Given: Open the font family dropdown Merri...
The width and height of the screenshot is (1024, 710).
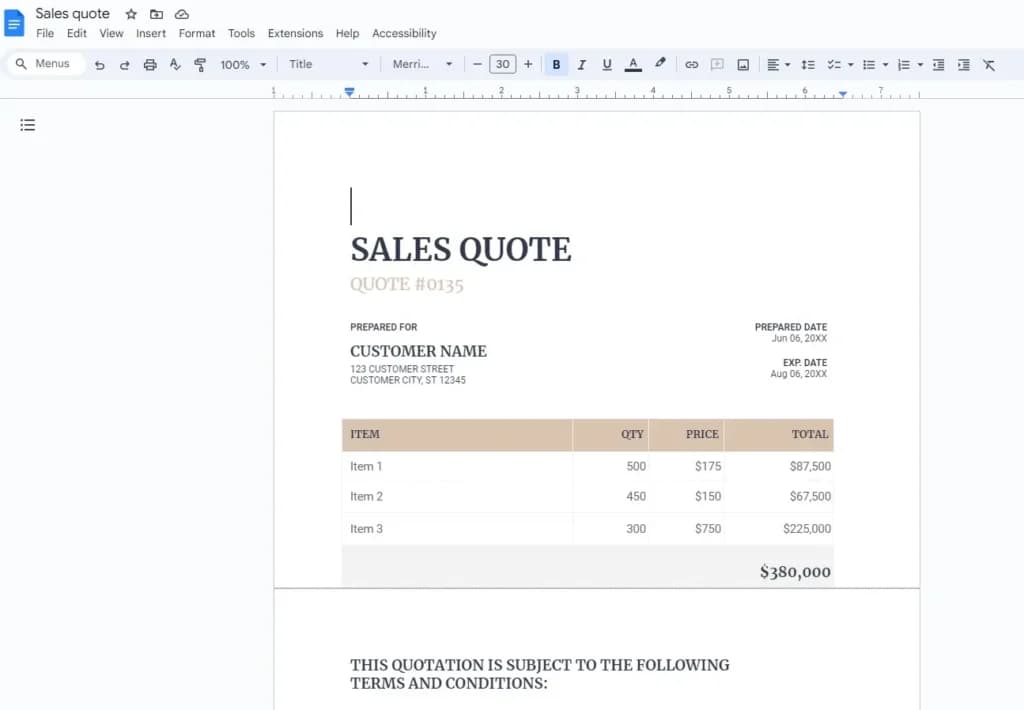Looking at the screenshot, I should pyautogui.click(x=422, y=64).
